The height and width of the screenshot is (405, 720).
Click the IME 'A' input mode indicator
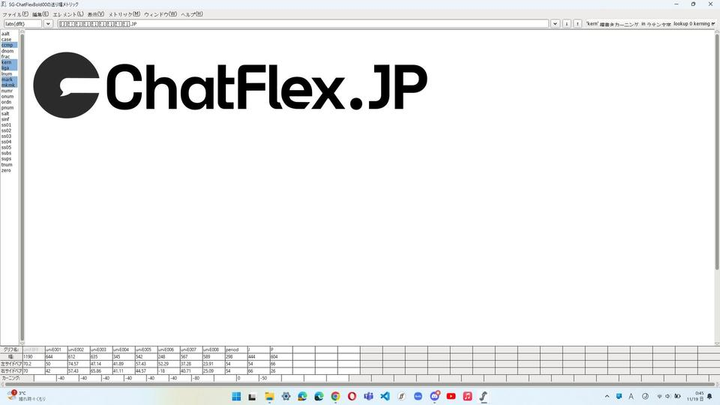pyautogui.click(x=631, y=396)
